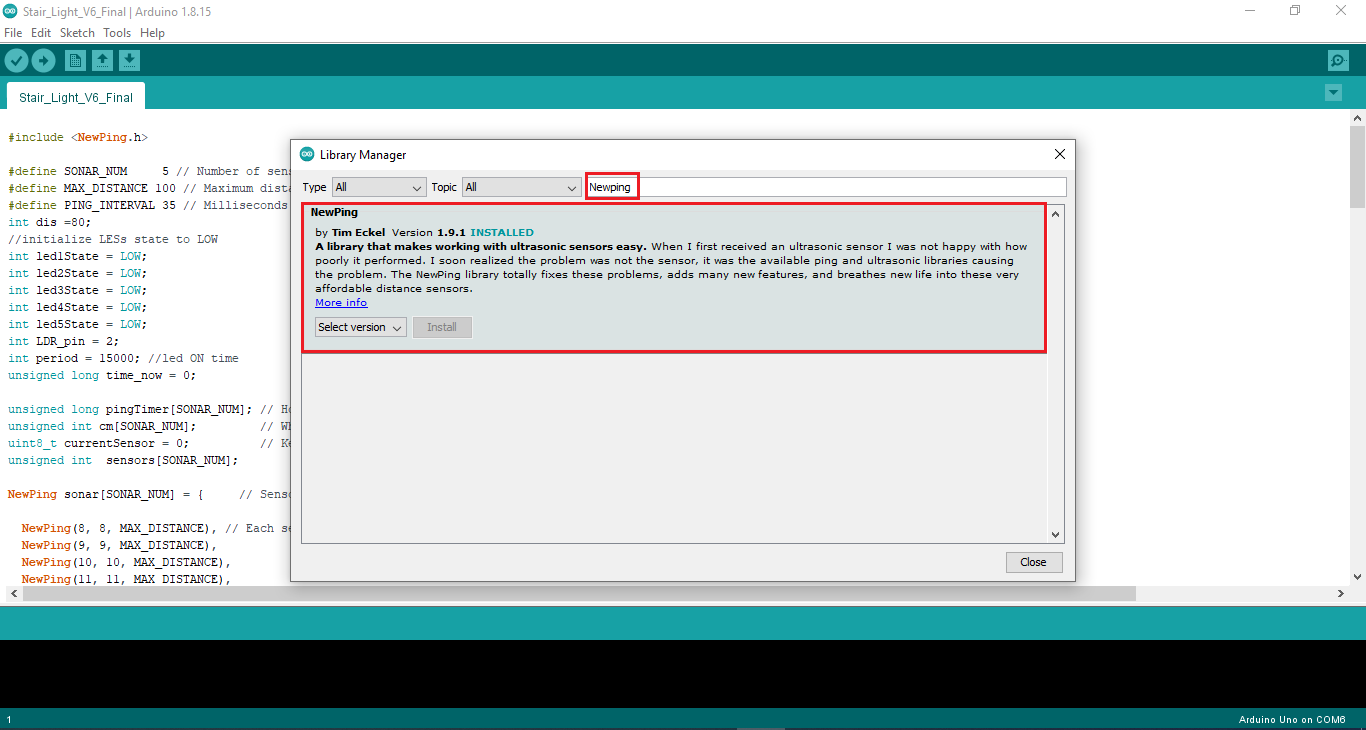Expand the Topic dropdown in Library Manager

click(521, 187)
